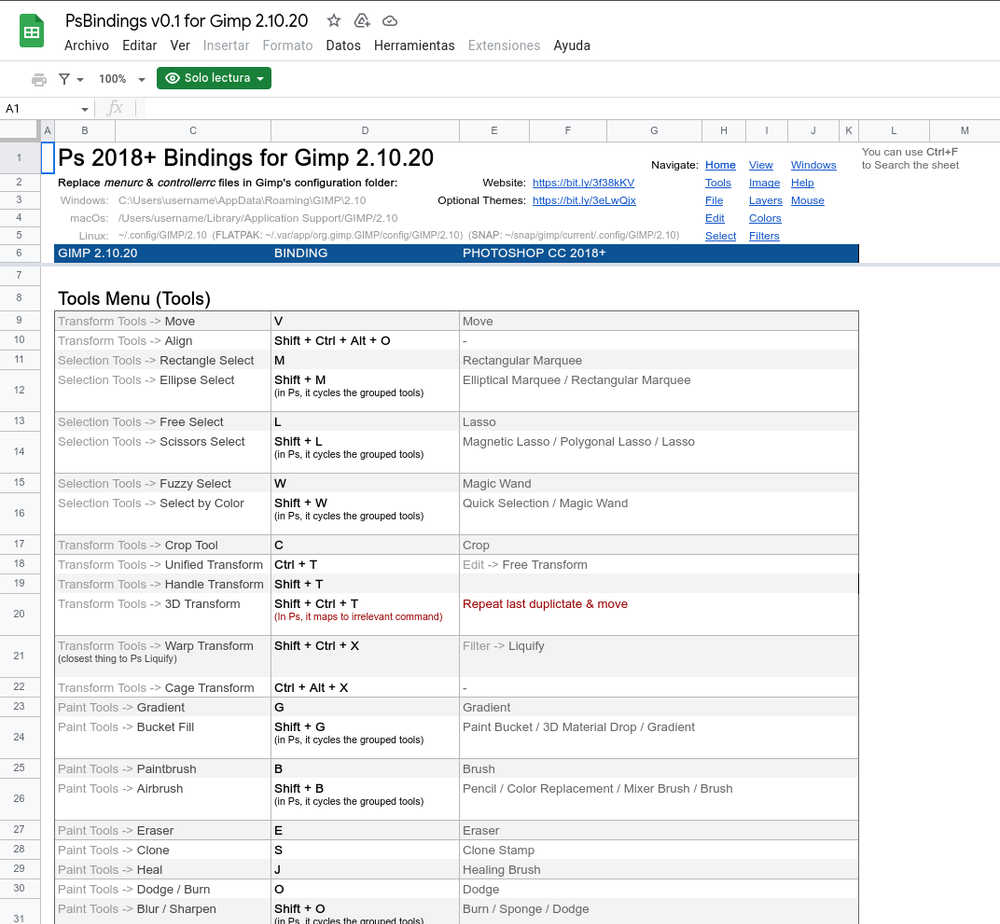This screenshot has width=1000, height=924.
Task: Click the 'Transform Tools -> Move' cell
Action: (163, 321)
